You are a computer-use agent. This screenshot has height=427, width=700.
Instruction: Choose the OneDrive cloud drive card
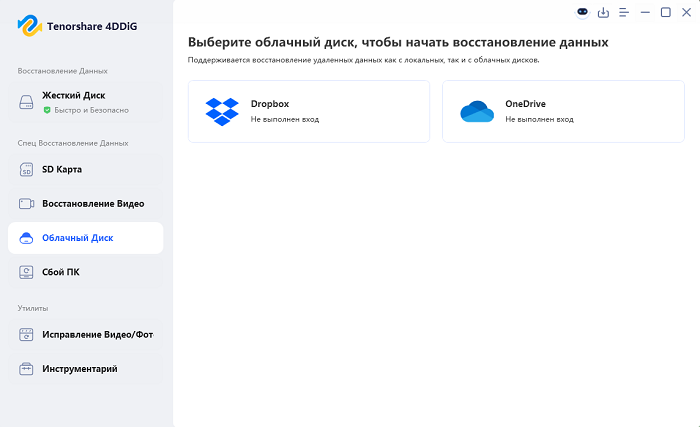click(563, 112)
